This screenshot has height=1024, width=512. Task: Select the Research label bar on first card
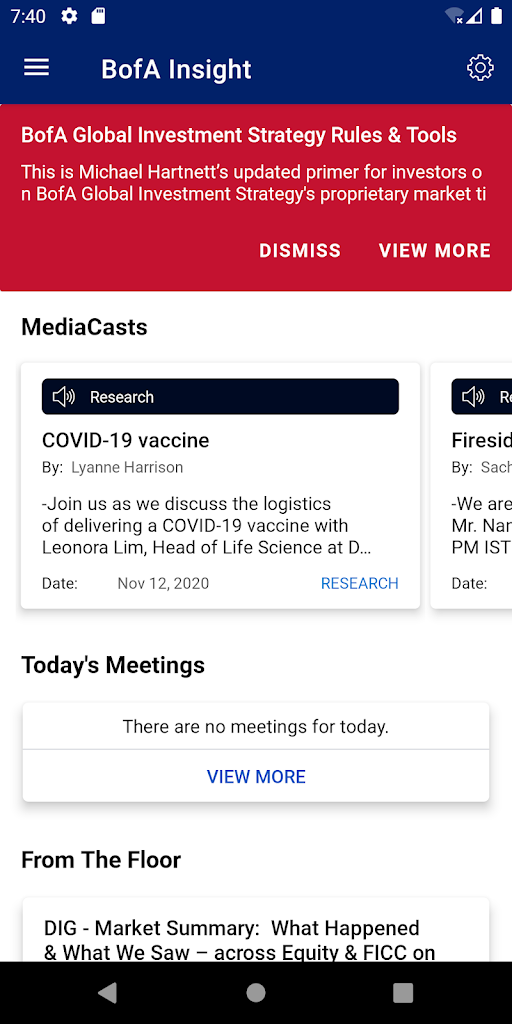pyautogui.click(x=220, y=396)
